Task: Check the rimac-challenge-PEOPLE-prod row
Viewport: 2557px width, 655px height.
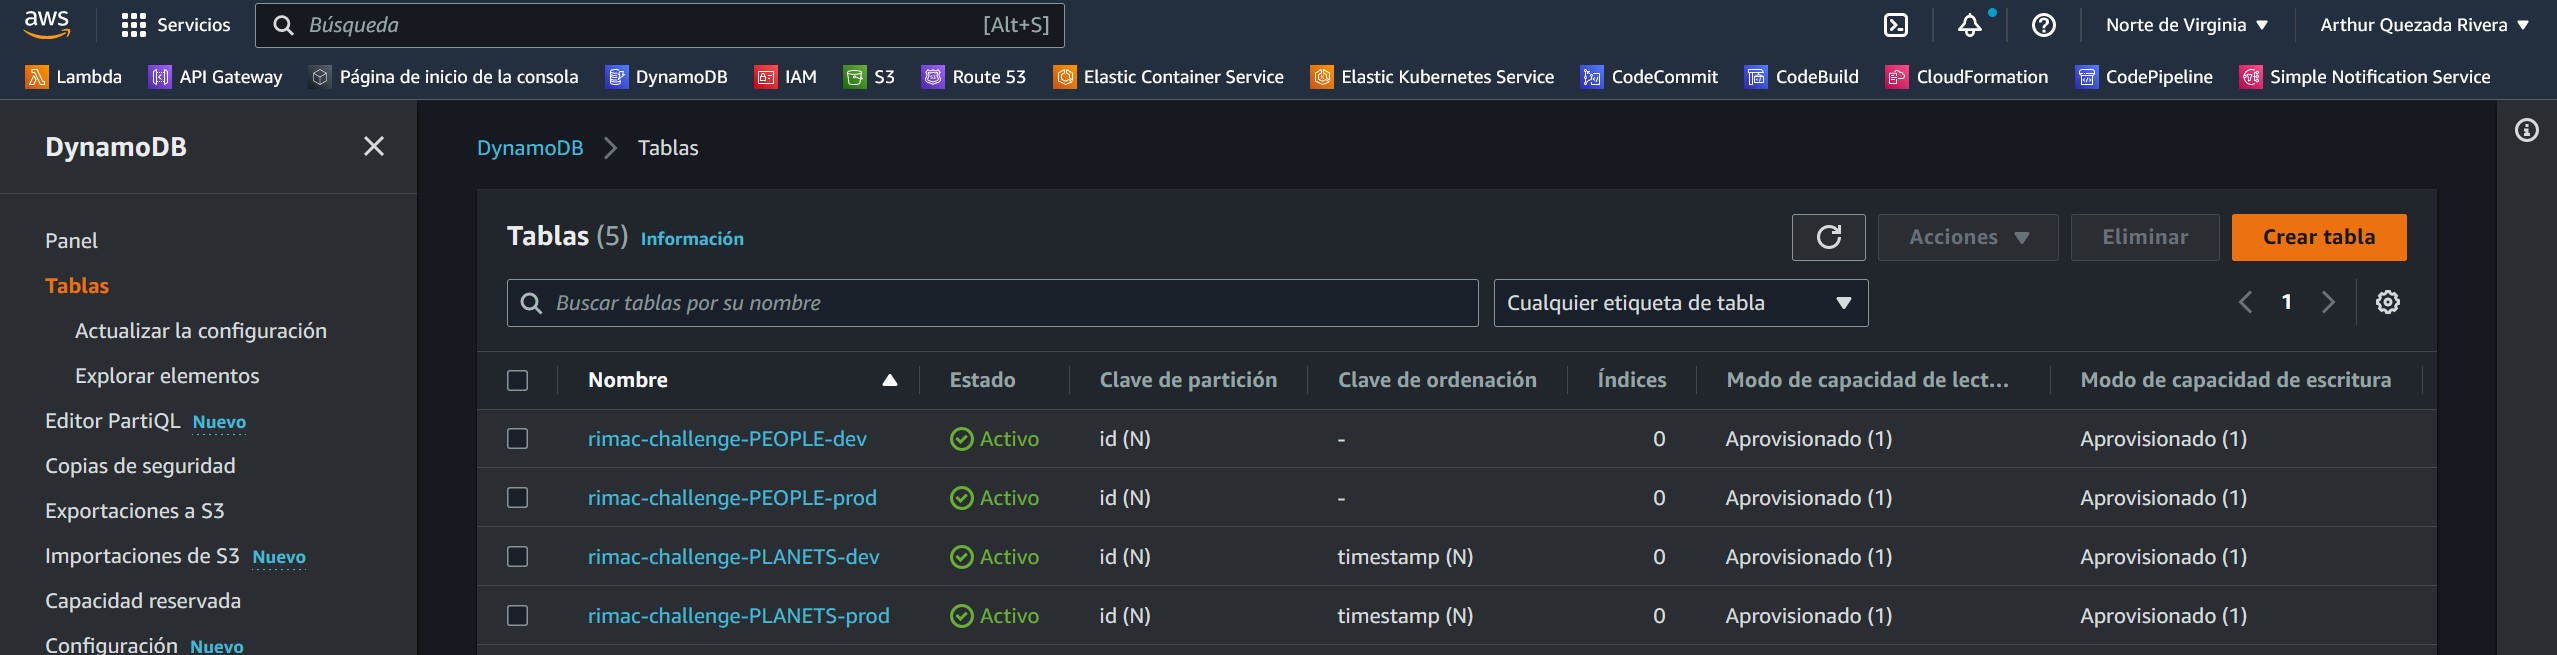Action: coord(517,498)
